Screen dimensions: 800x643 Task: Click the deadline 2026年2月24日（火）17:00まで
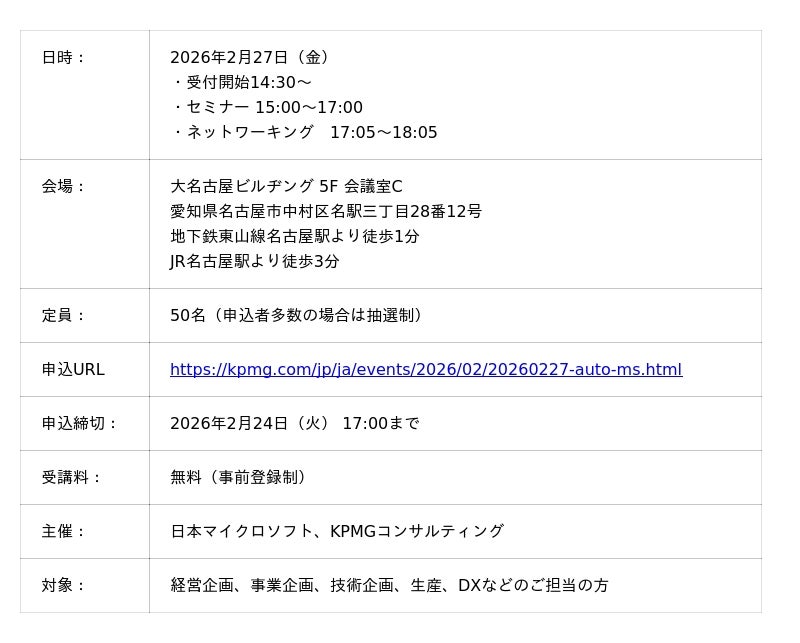(x=295, y=424)
